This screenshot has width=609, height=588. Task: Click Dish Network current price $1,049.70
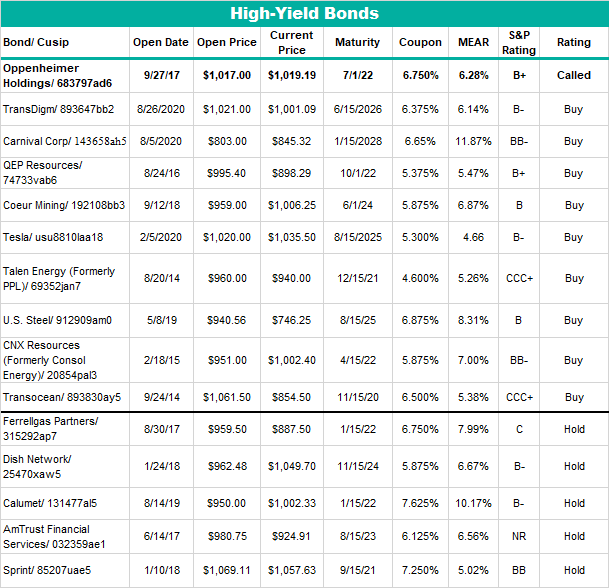[292, 466]
